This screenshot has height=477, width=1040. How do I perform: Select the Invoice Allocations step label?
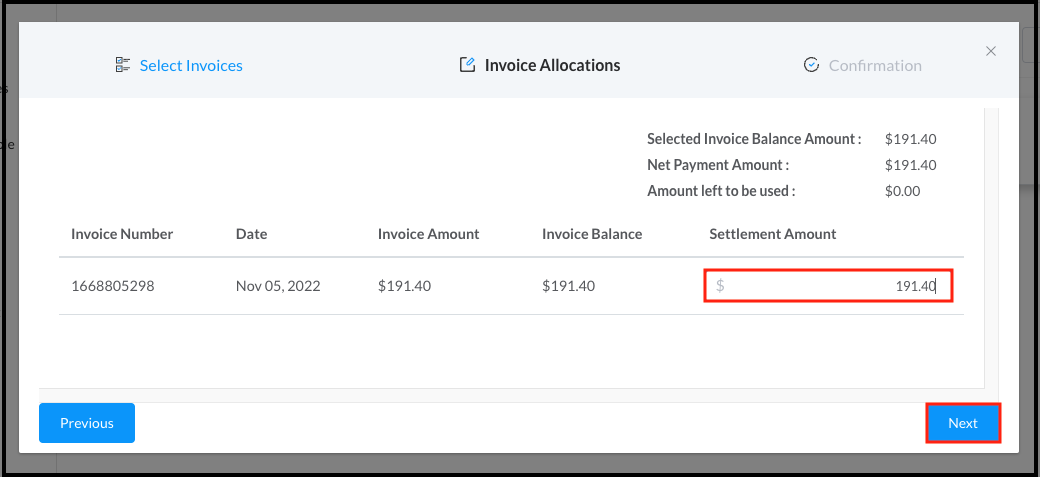tap(552, 65)
